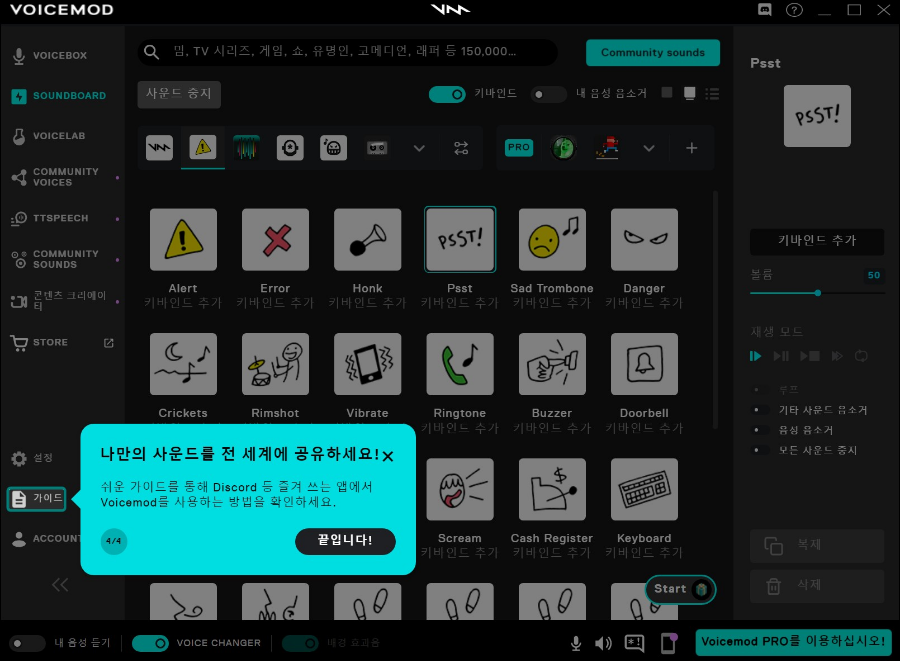Viewport: 900px width, 661px height.
Task: Click the soundboard vertical scrollbar
Action: point(715,310)
